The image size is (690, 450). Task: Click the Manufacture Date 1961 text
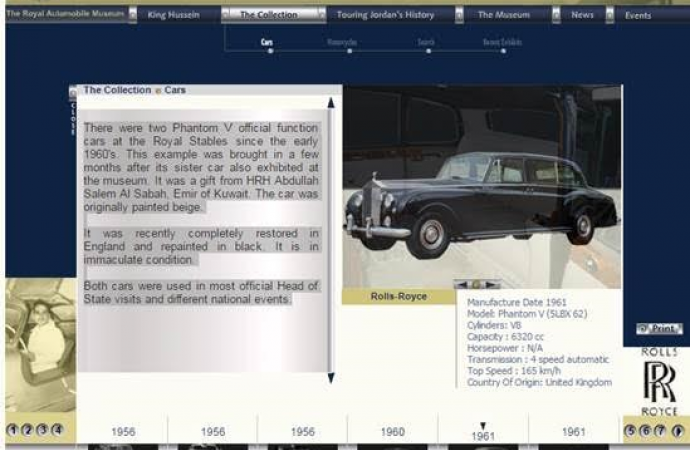(517, 302)
